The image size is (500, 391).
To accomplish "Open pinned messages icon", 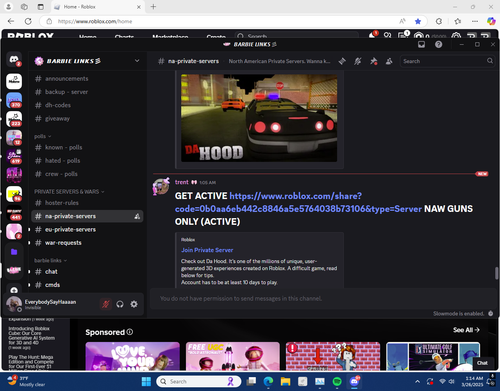I will 373,61.
